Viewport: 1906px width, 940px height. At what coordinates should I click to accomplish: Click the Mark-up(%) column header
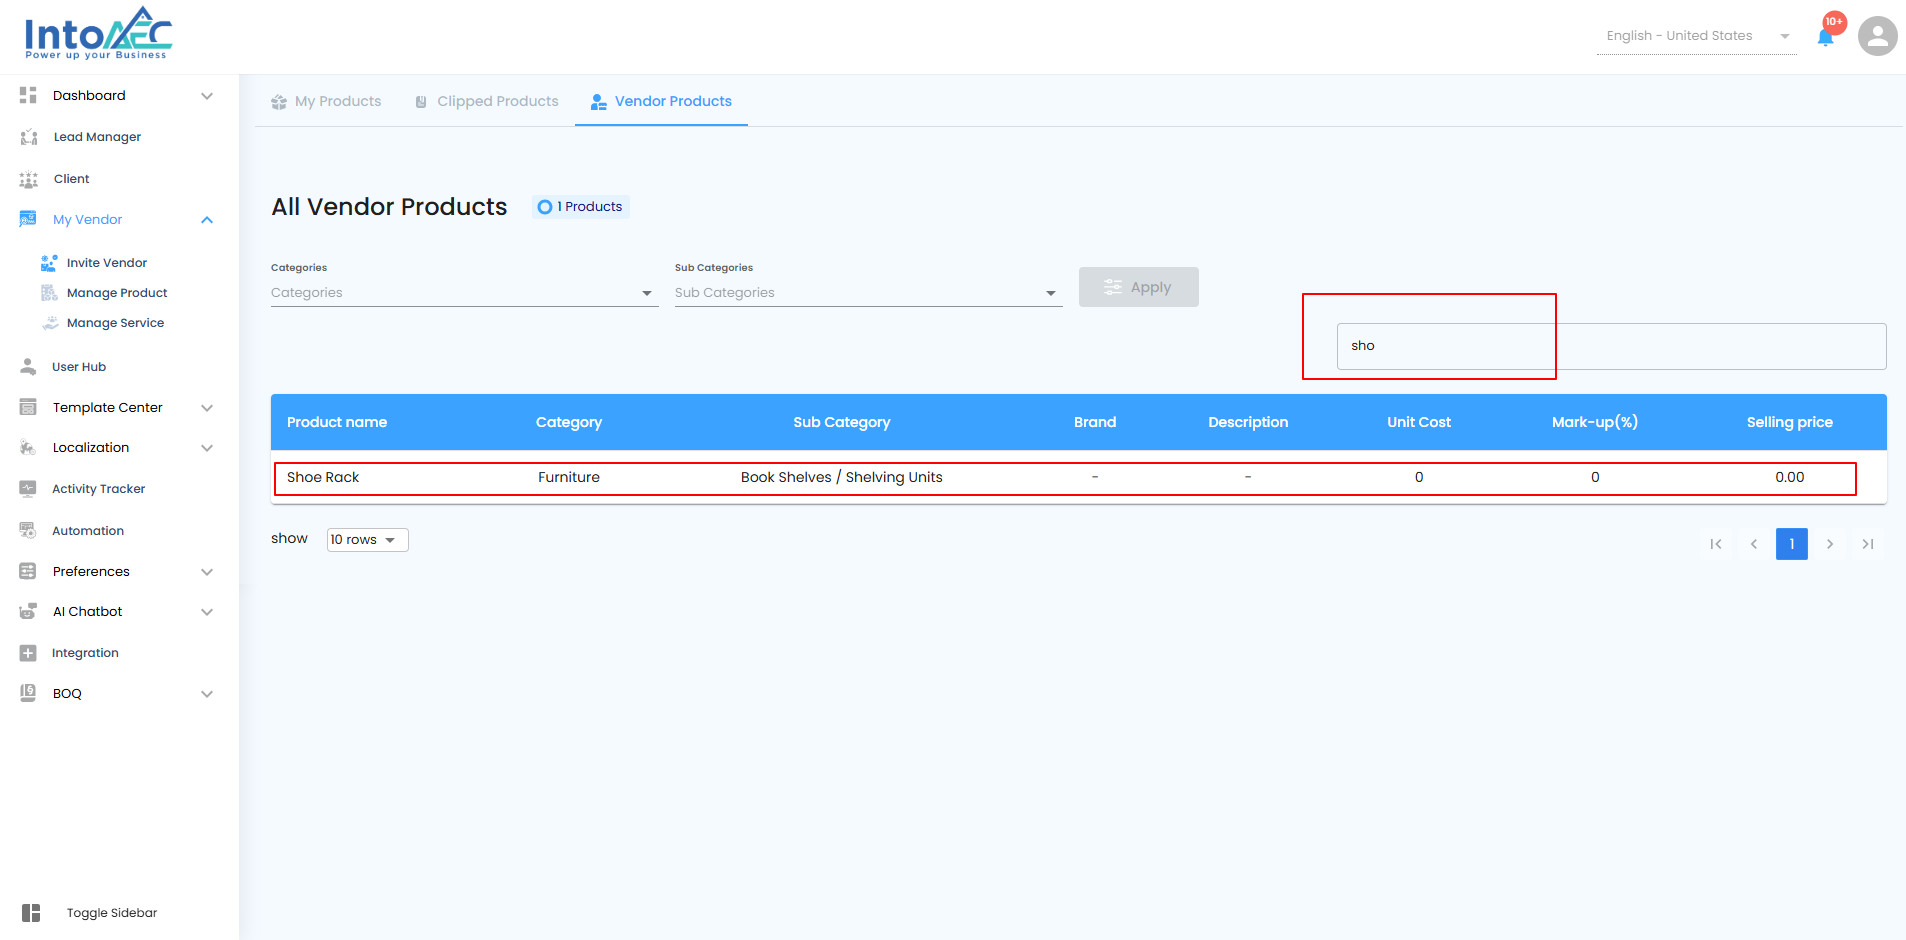(1595, 422)
